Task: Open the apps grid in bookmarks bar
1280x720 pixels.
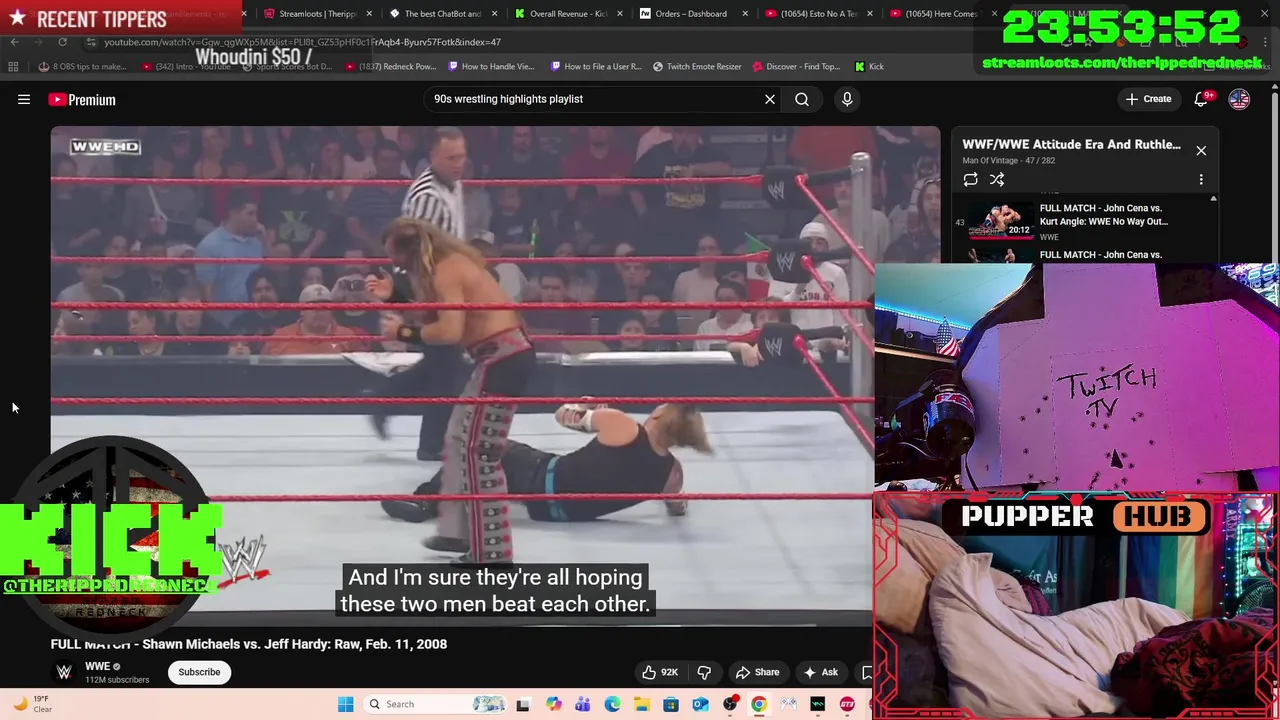Action: coord(13,66)
